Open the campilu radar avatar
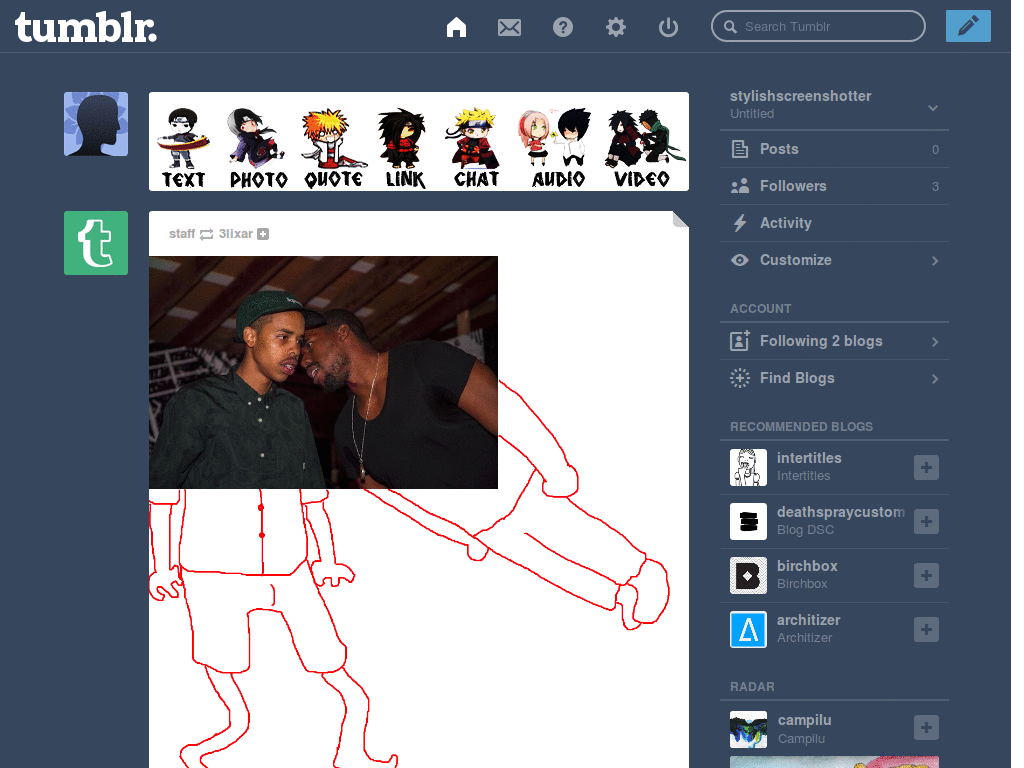 (x=748, y=729)
